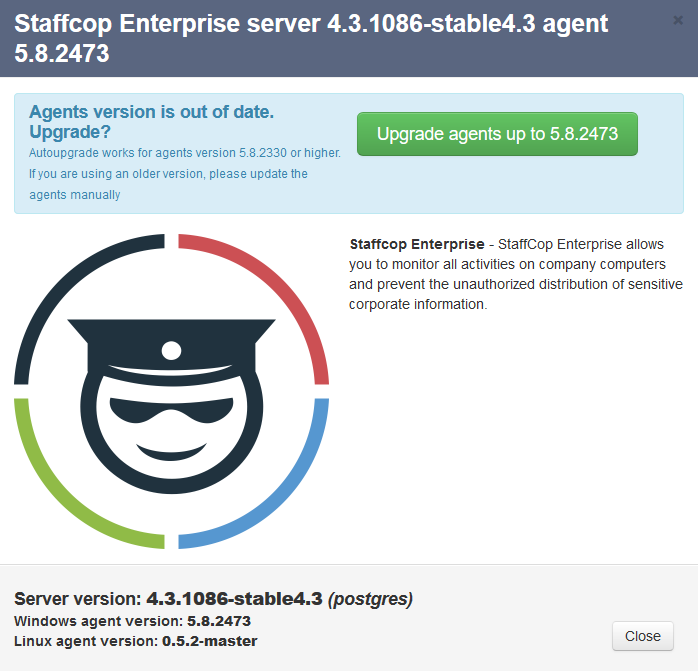The width and height of the screenshot is (698, 671).
Task: Click the bold 'Staffcop Enterprise' description label
Action: click(x=416, y=244)
